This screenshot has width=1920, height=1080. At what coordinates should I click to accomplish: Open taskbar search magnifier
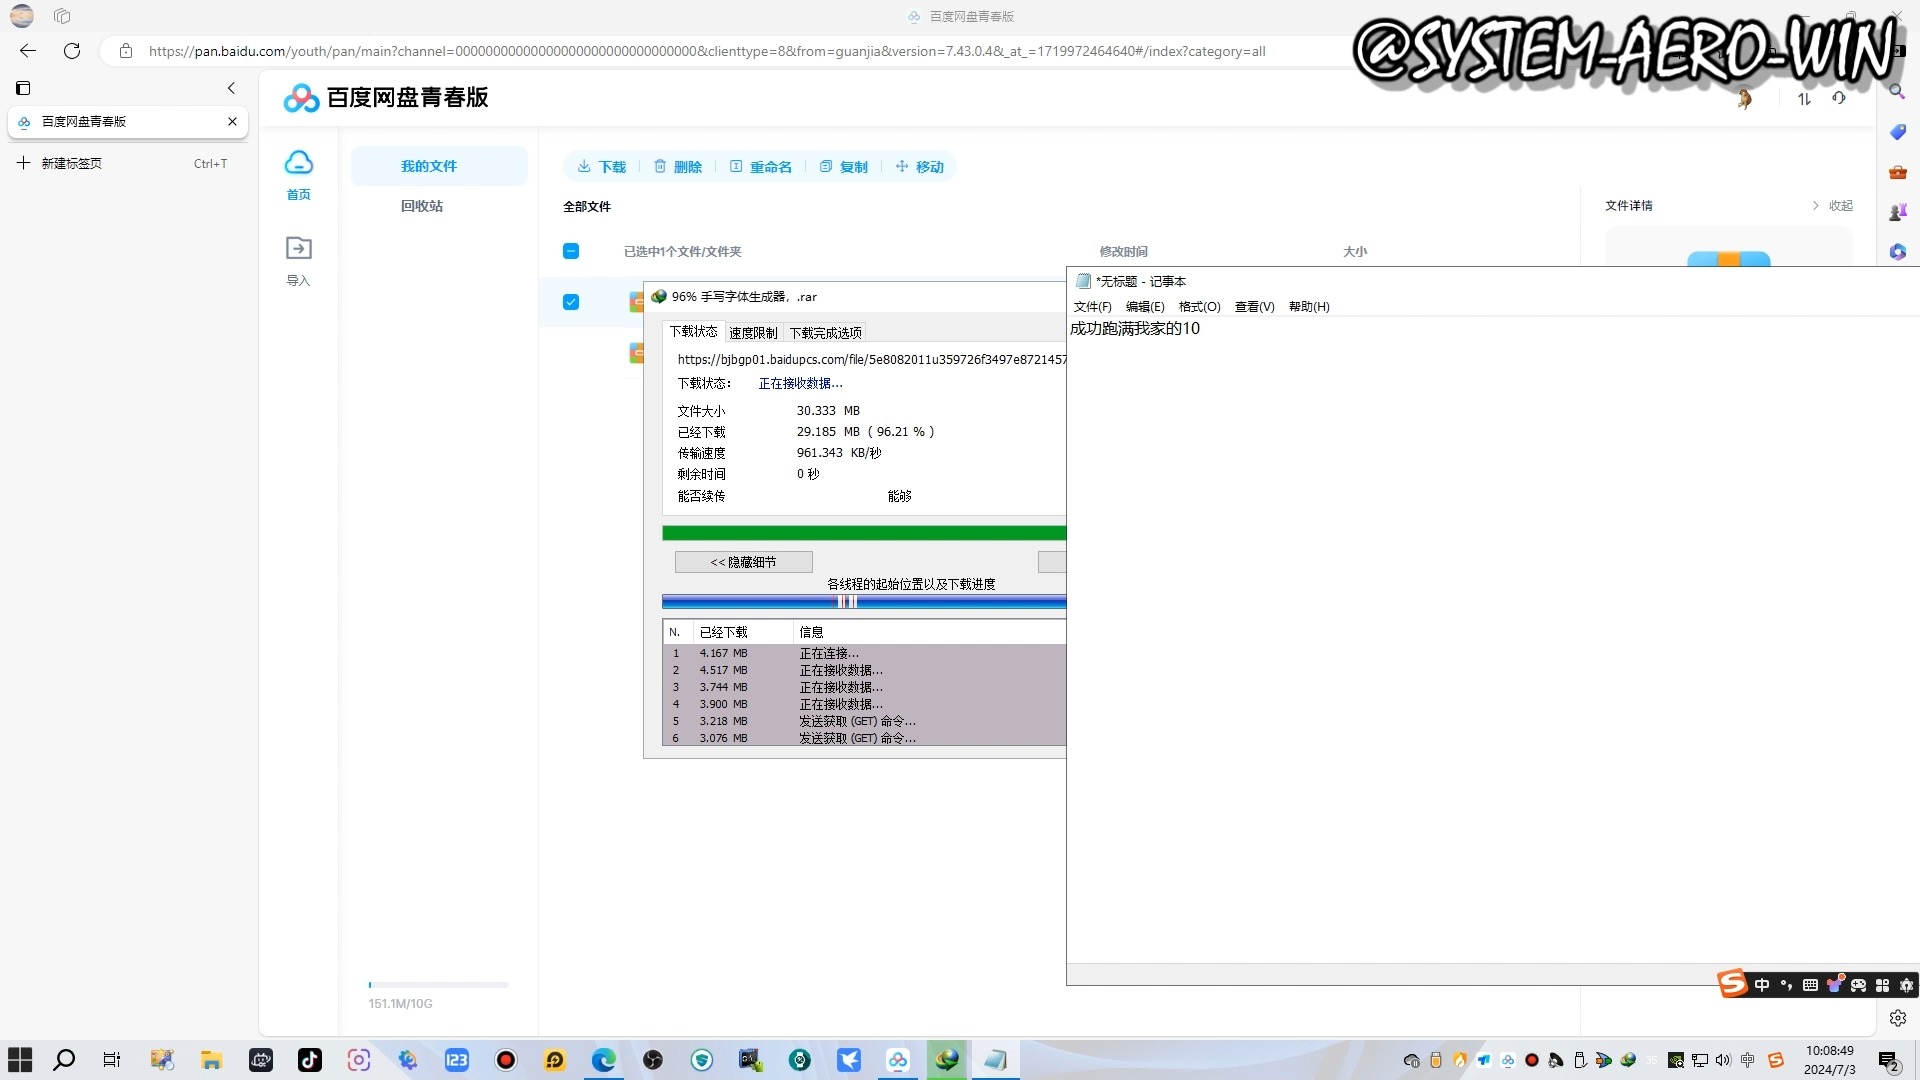pos(64,1060)
